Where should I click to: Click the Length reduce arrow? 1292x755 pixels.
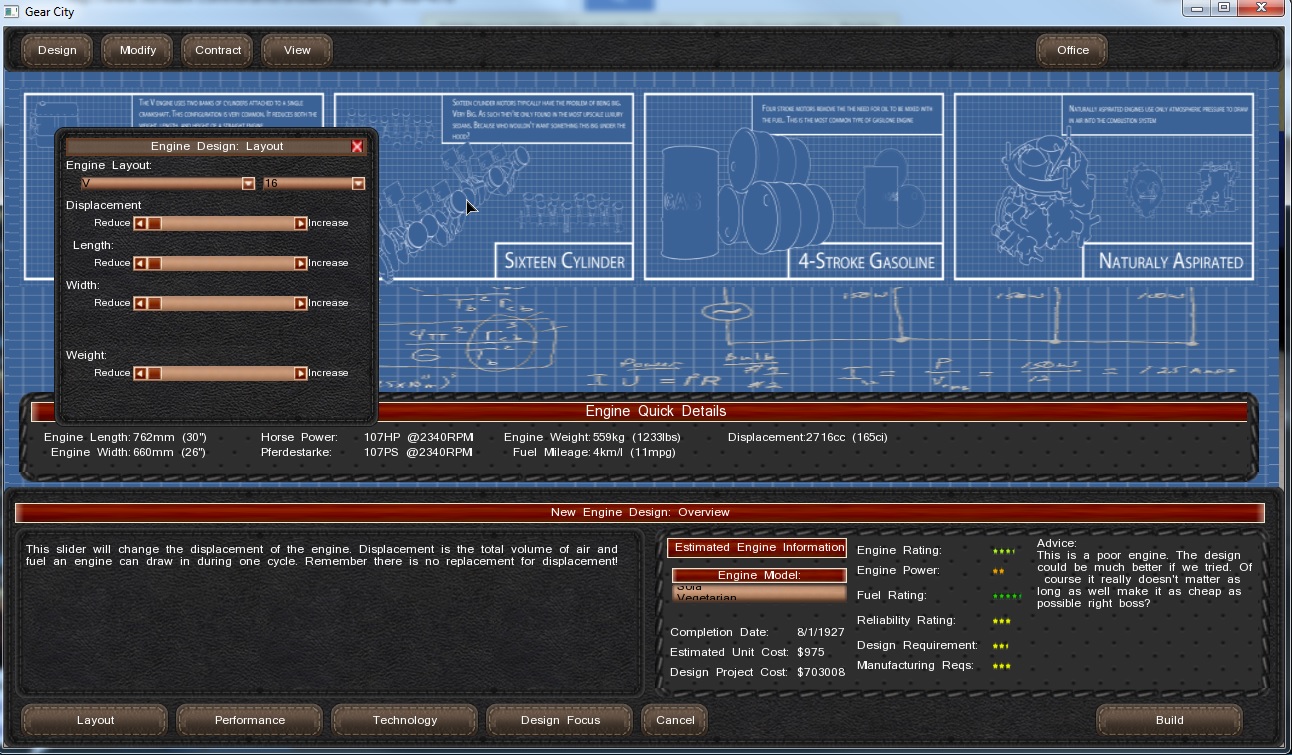point(140,263)
